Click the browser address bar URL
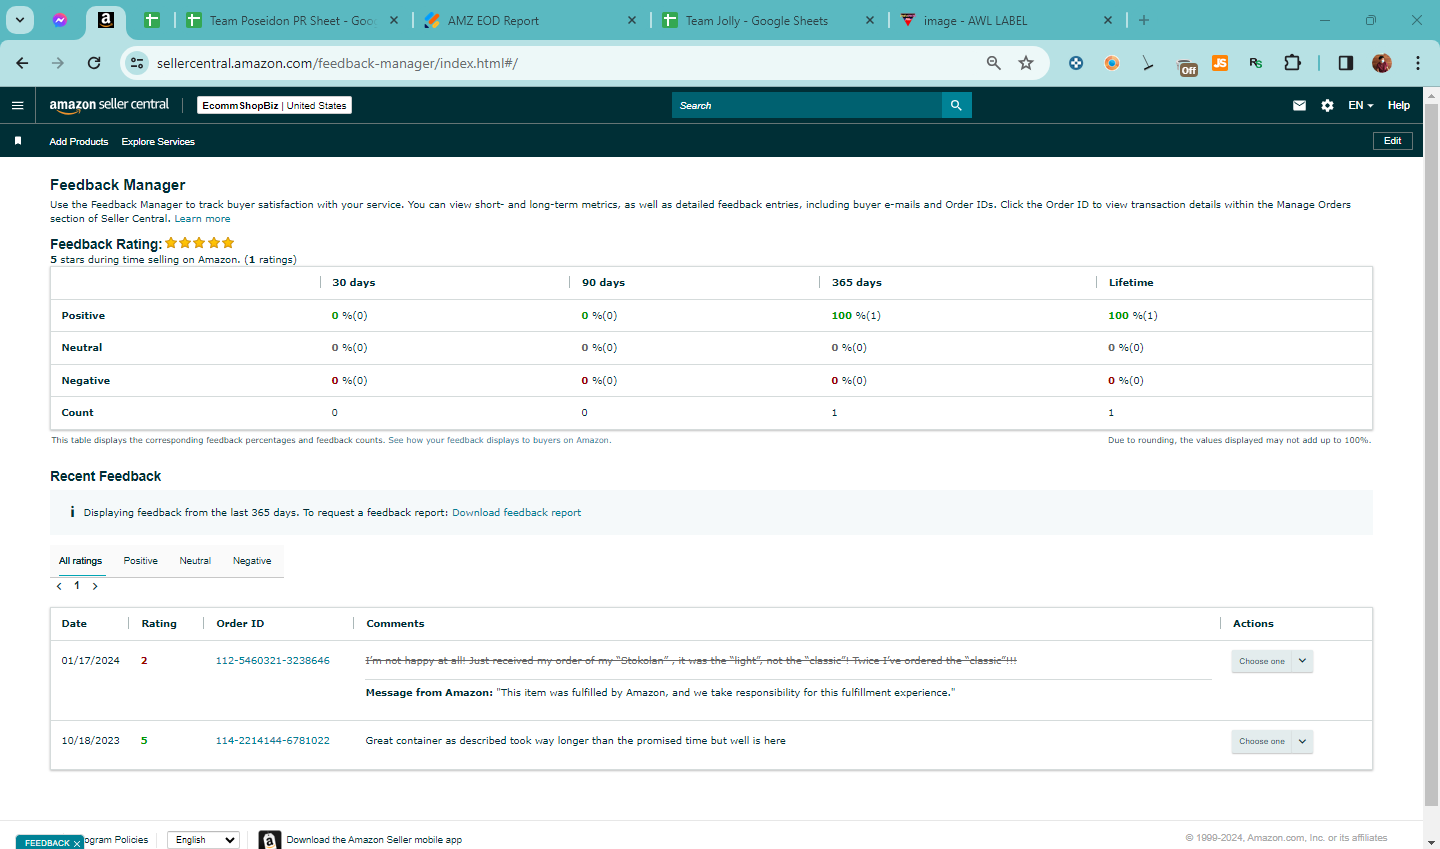Image resolution: width=1440 pixels, height=849 pixels. pos(337,63)
